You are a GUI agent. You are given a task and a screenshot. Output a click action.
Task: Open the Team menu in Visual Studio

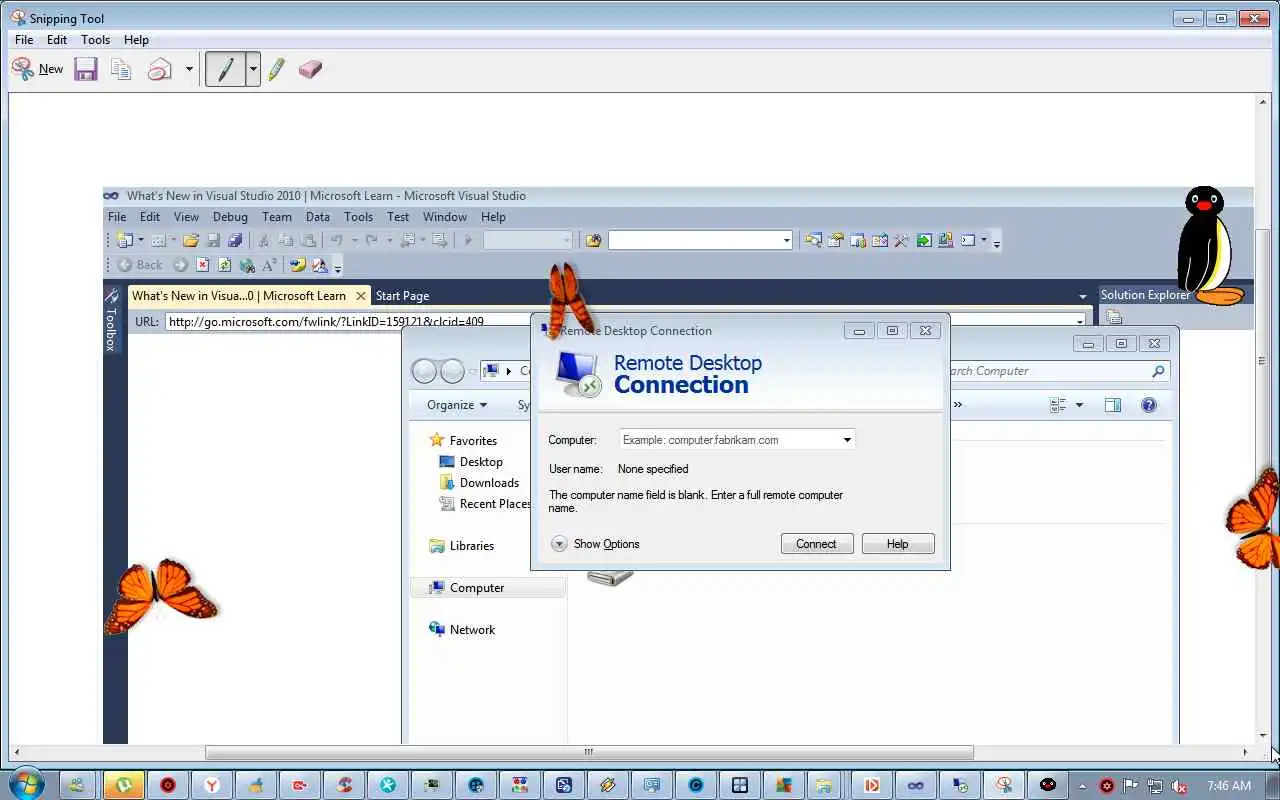pyautogui.click(x=277, y=217)
